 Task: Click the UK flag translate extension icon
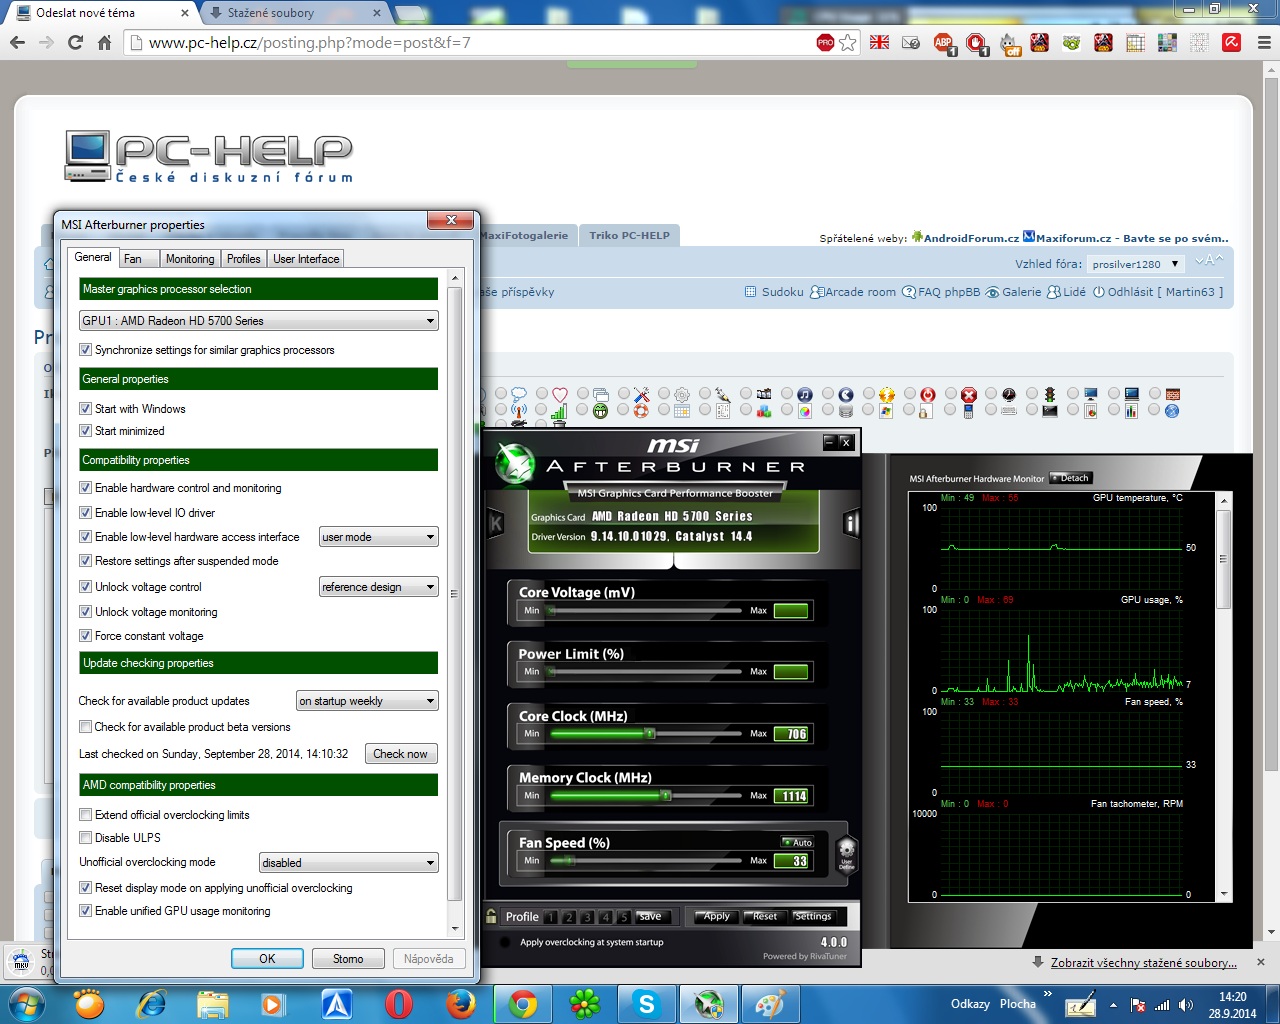pyautogui.click(x=879, y=42)
